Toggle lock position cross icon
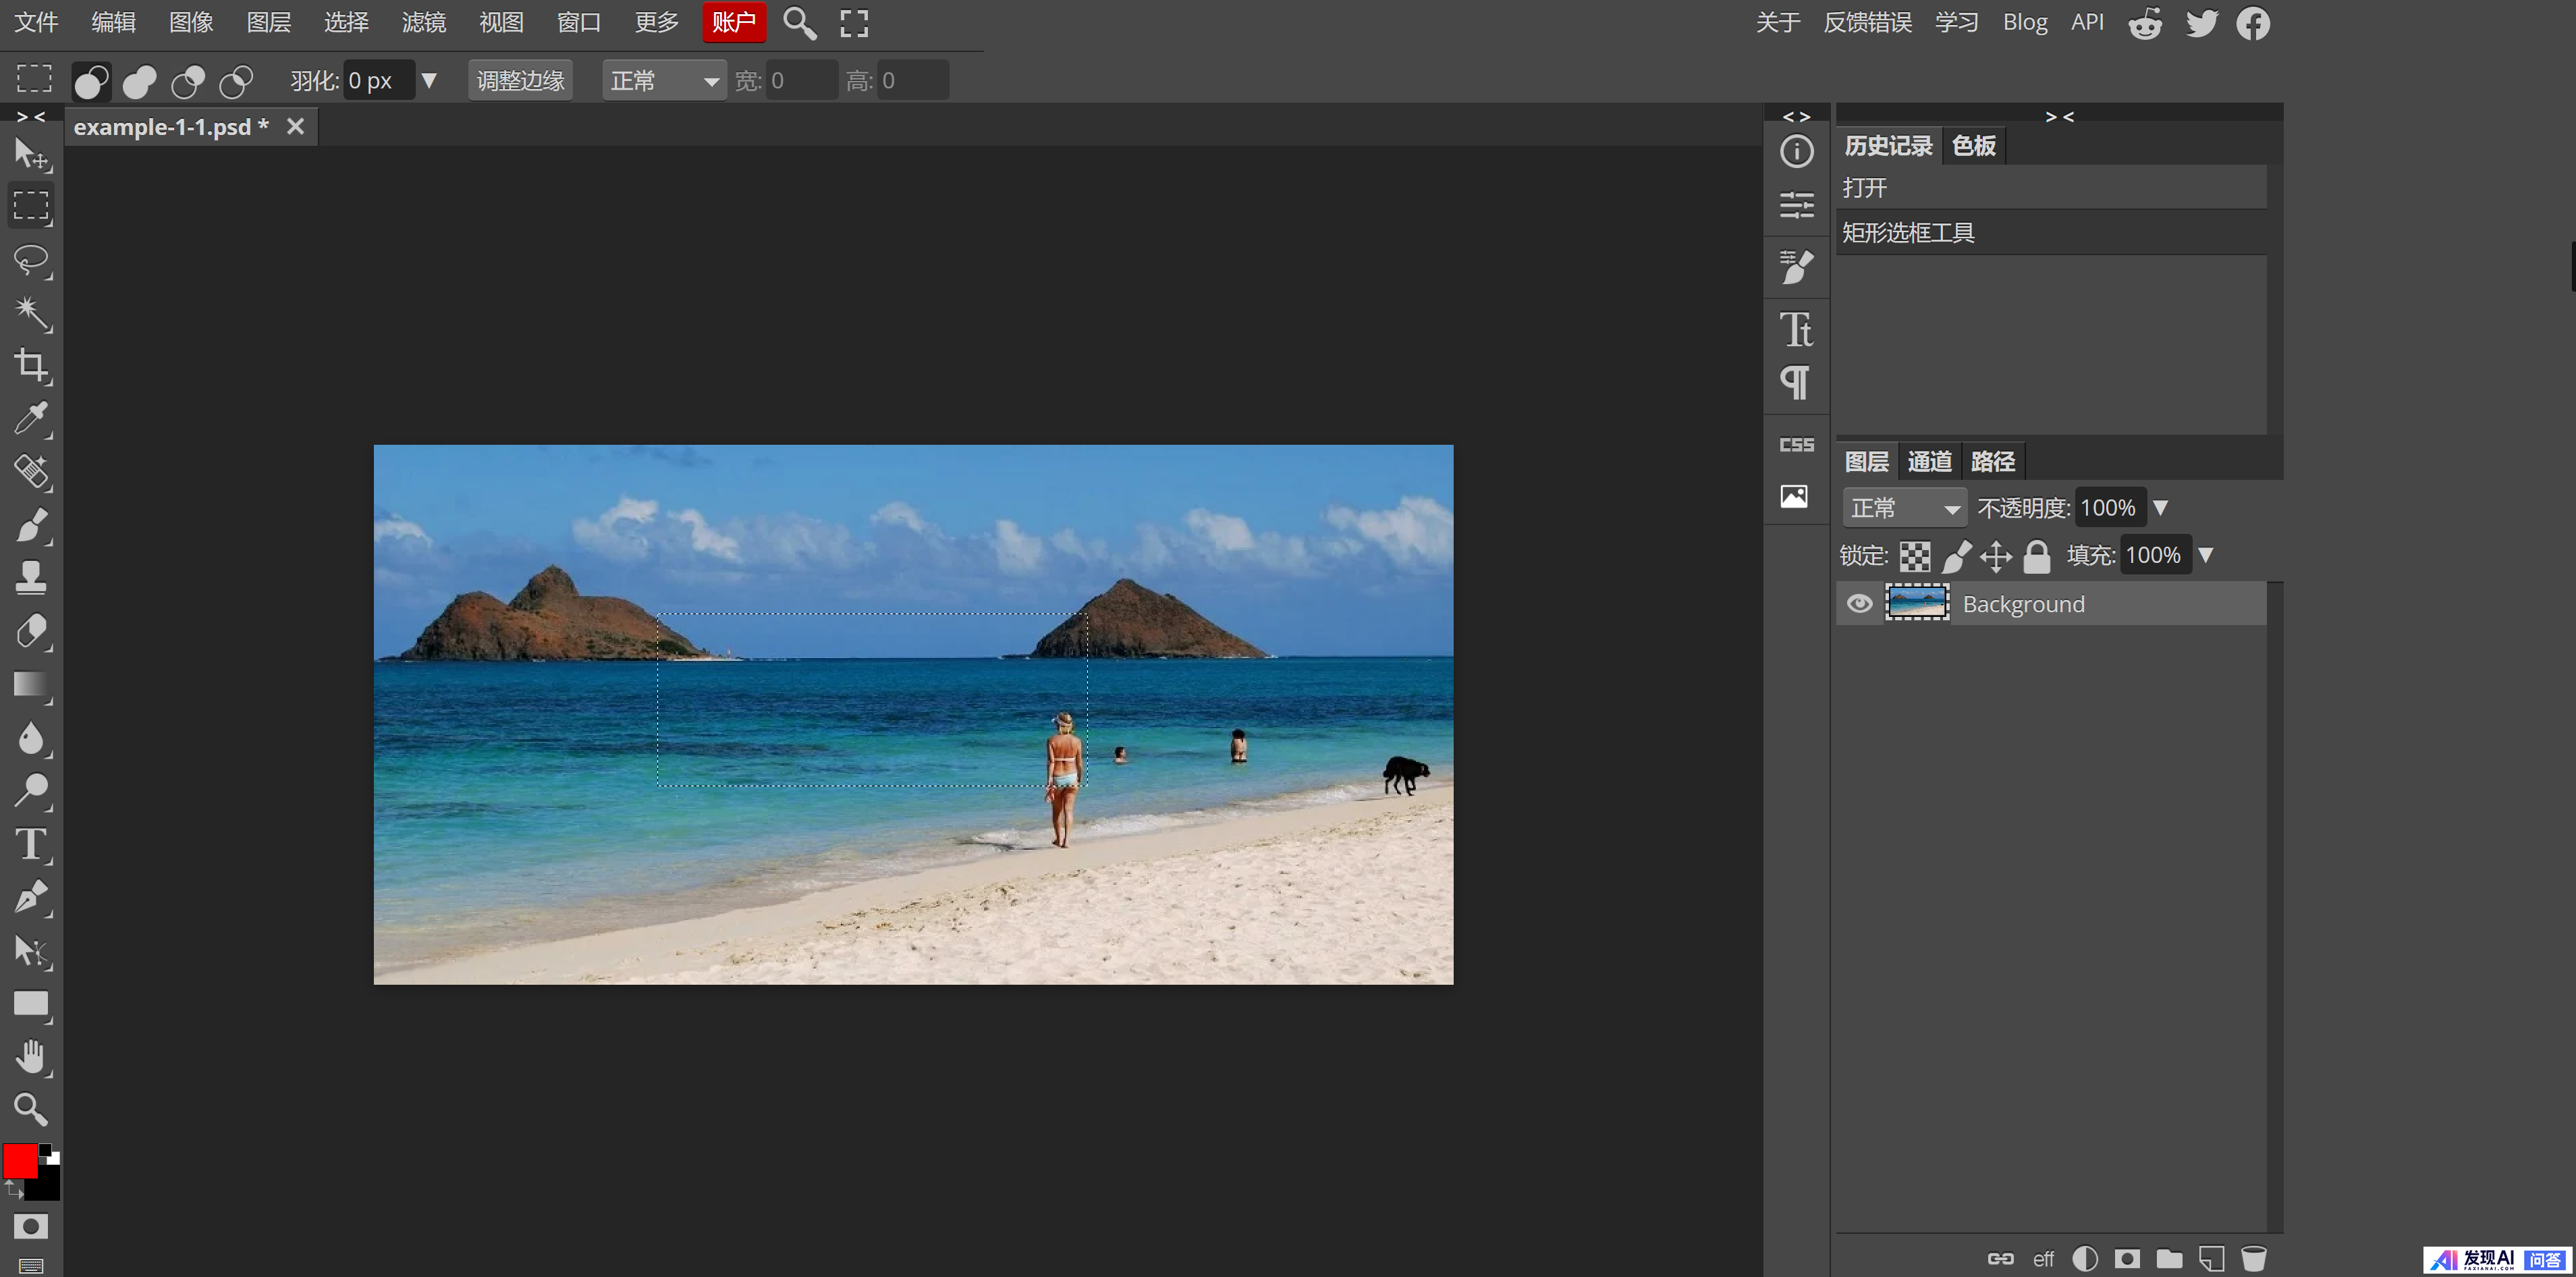The image size is (2576, 1277). click(1996, 556)
